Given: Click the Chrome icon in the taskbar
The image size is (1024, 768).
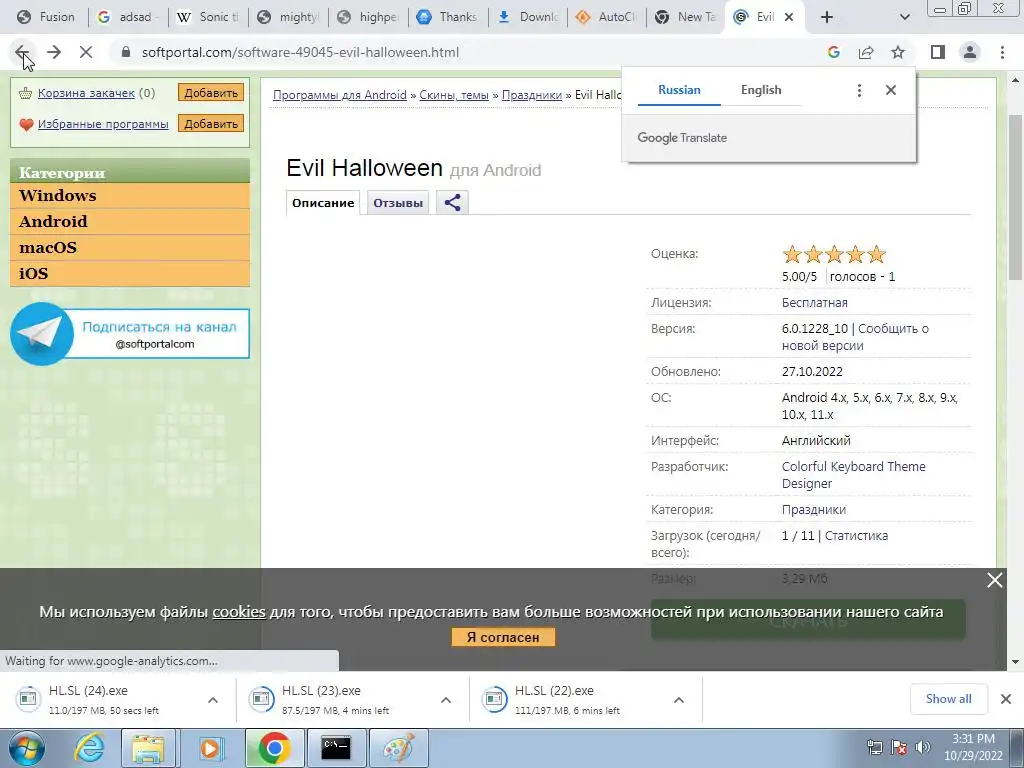Looking at the screenshot, I should click(x=274, y=748).
